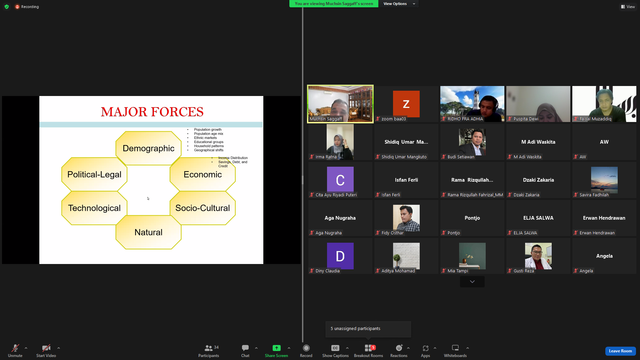This screenshot has height=360, width=640.
Task: Select the AW participant tile
Action: tap(604, 142)
